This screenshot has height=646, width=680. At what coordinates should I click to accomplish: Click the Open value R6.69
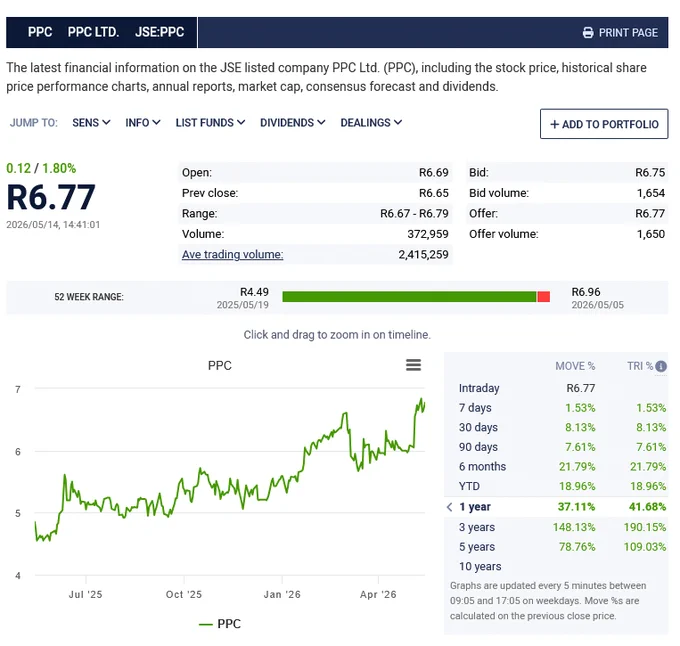[x=433, y=173]
